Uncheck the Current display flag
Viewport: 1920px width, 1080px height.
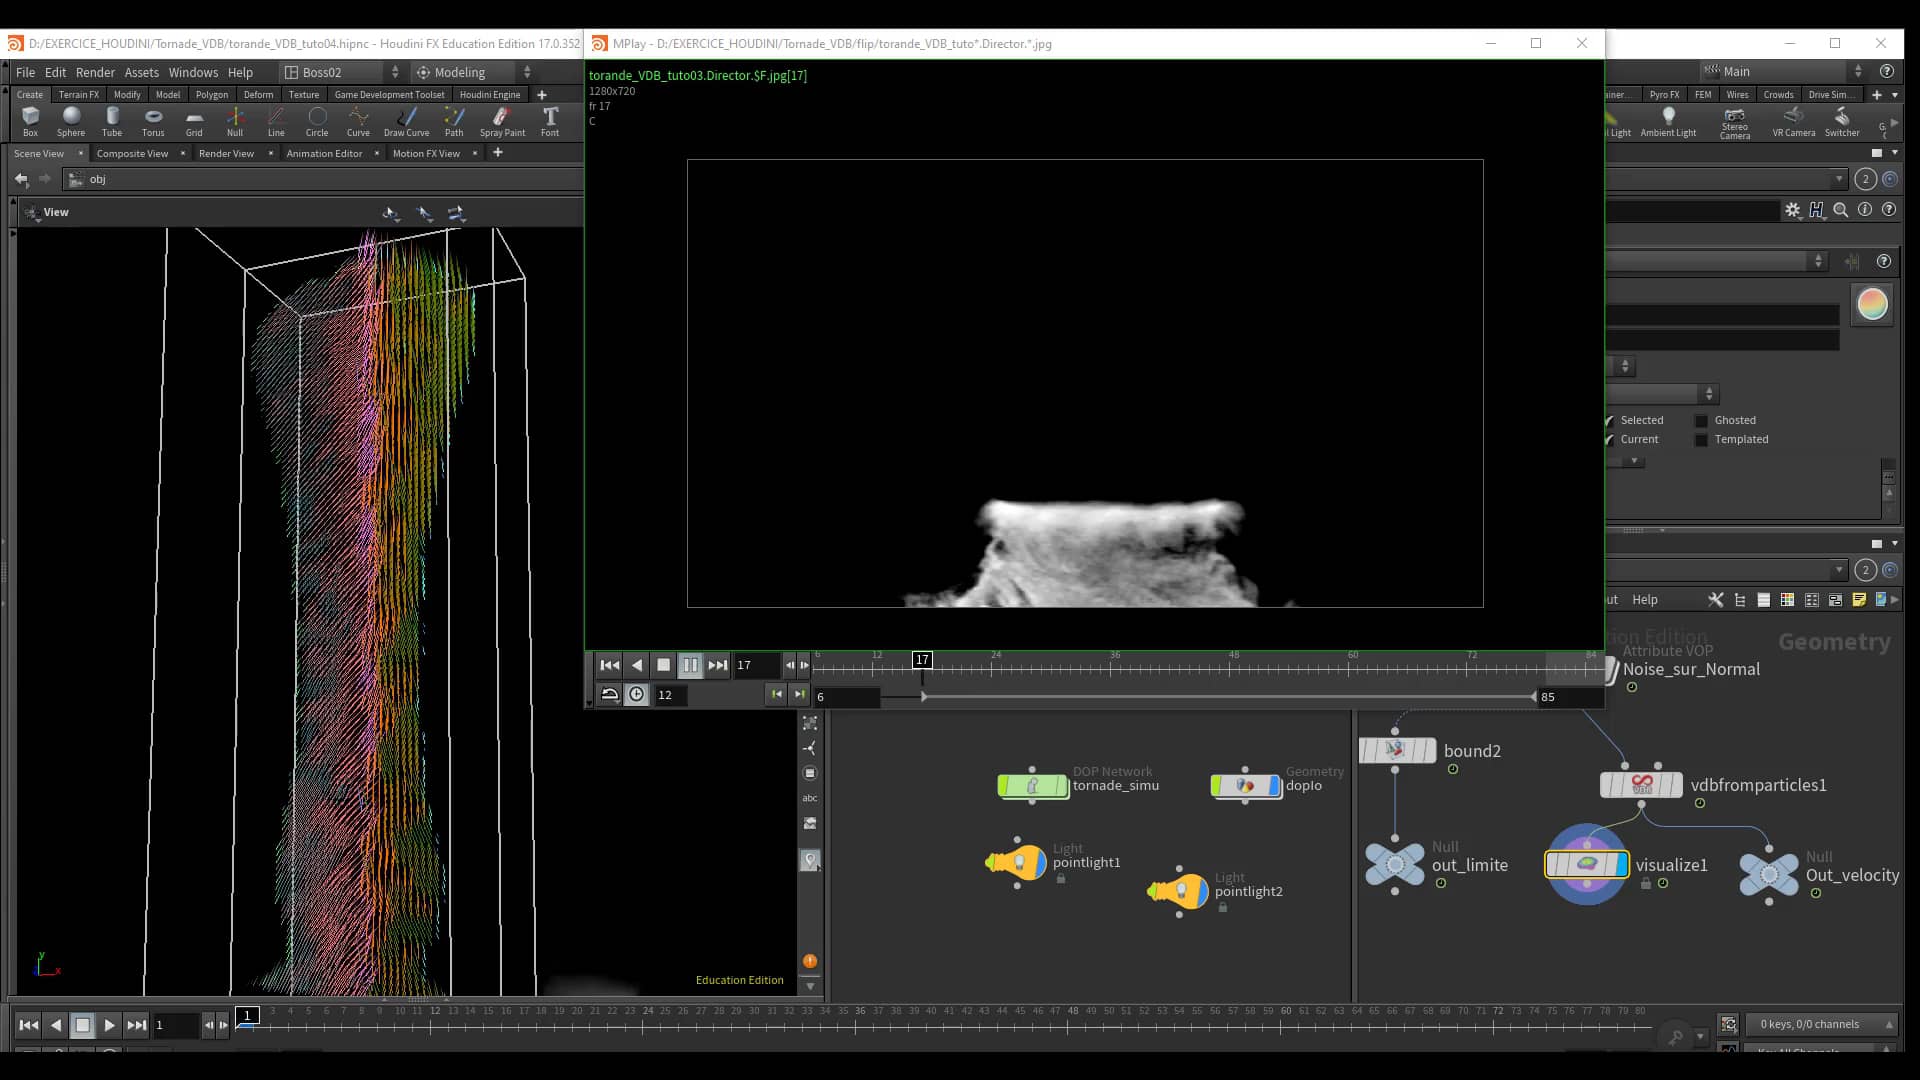coord(1611,439)
